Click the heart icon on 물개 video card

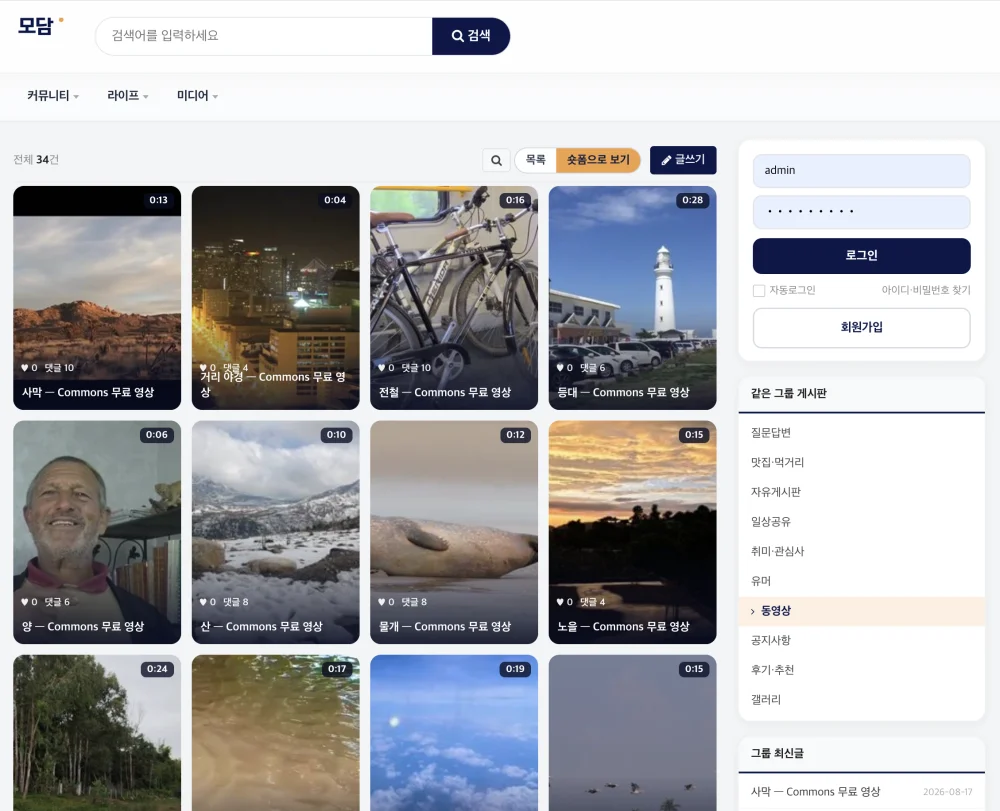(382, 602)
